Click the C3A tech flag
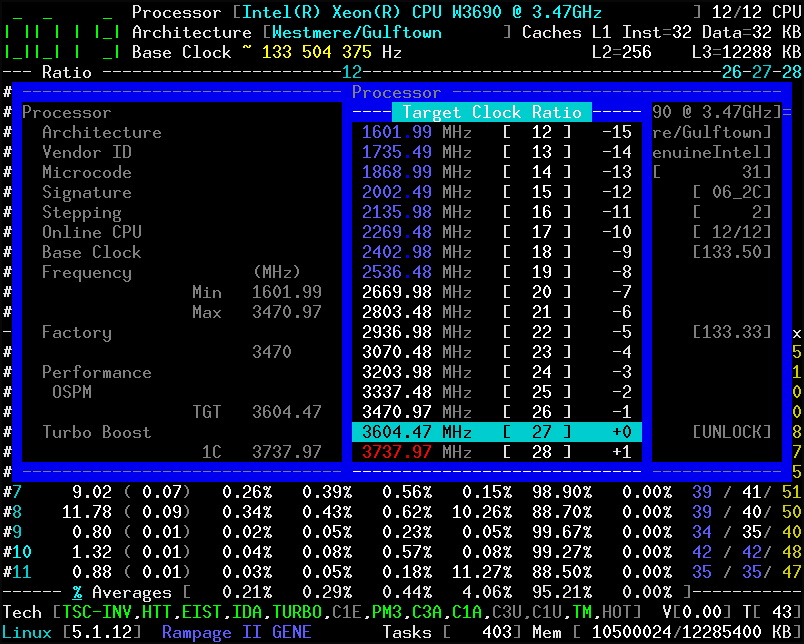The image size is (804, 644). (x=427, y=612)
